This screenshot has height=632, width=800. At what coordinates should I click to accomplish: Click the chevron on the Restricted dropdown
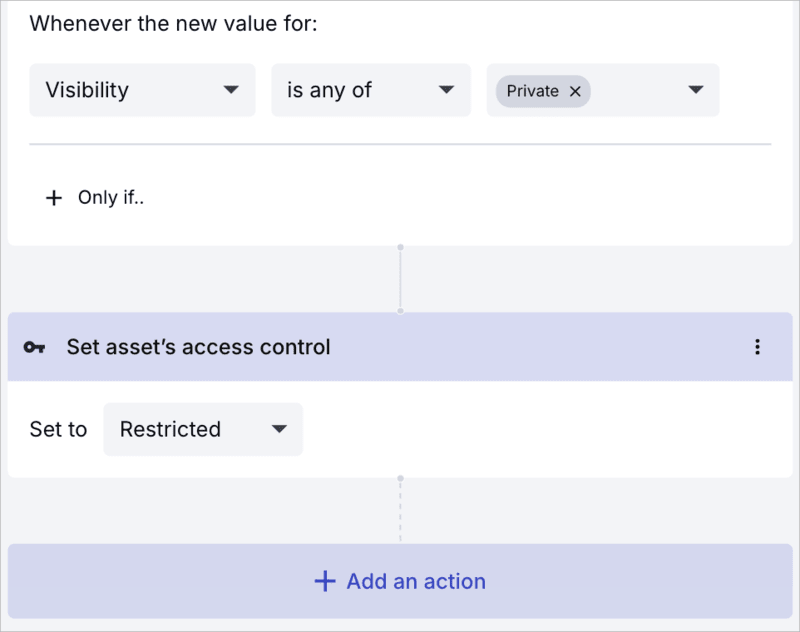pos(280,429)
